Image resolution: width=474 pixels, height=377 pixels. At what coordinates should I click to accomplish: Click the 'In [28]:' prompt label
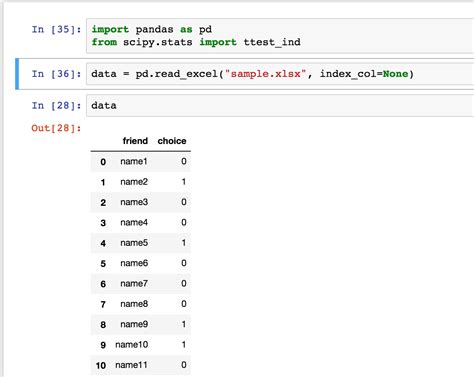pyautogui.click(x=56, y=106)
